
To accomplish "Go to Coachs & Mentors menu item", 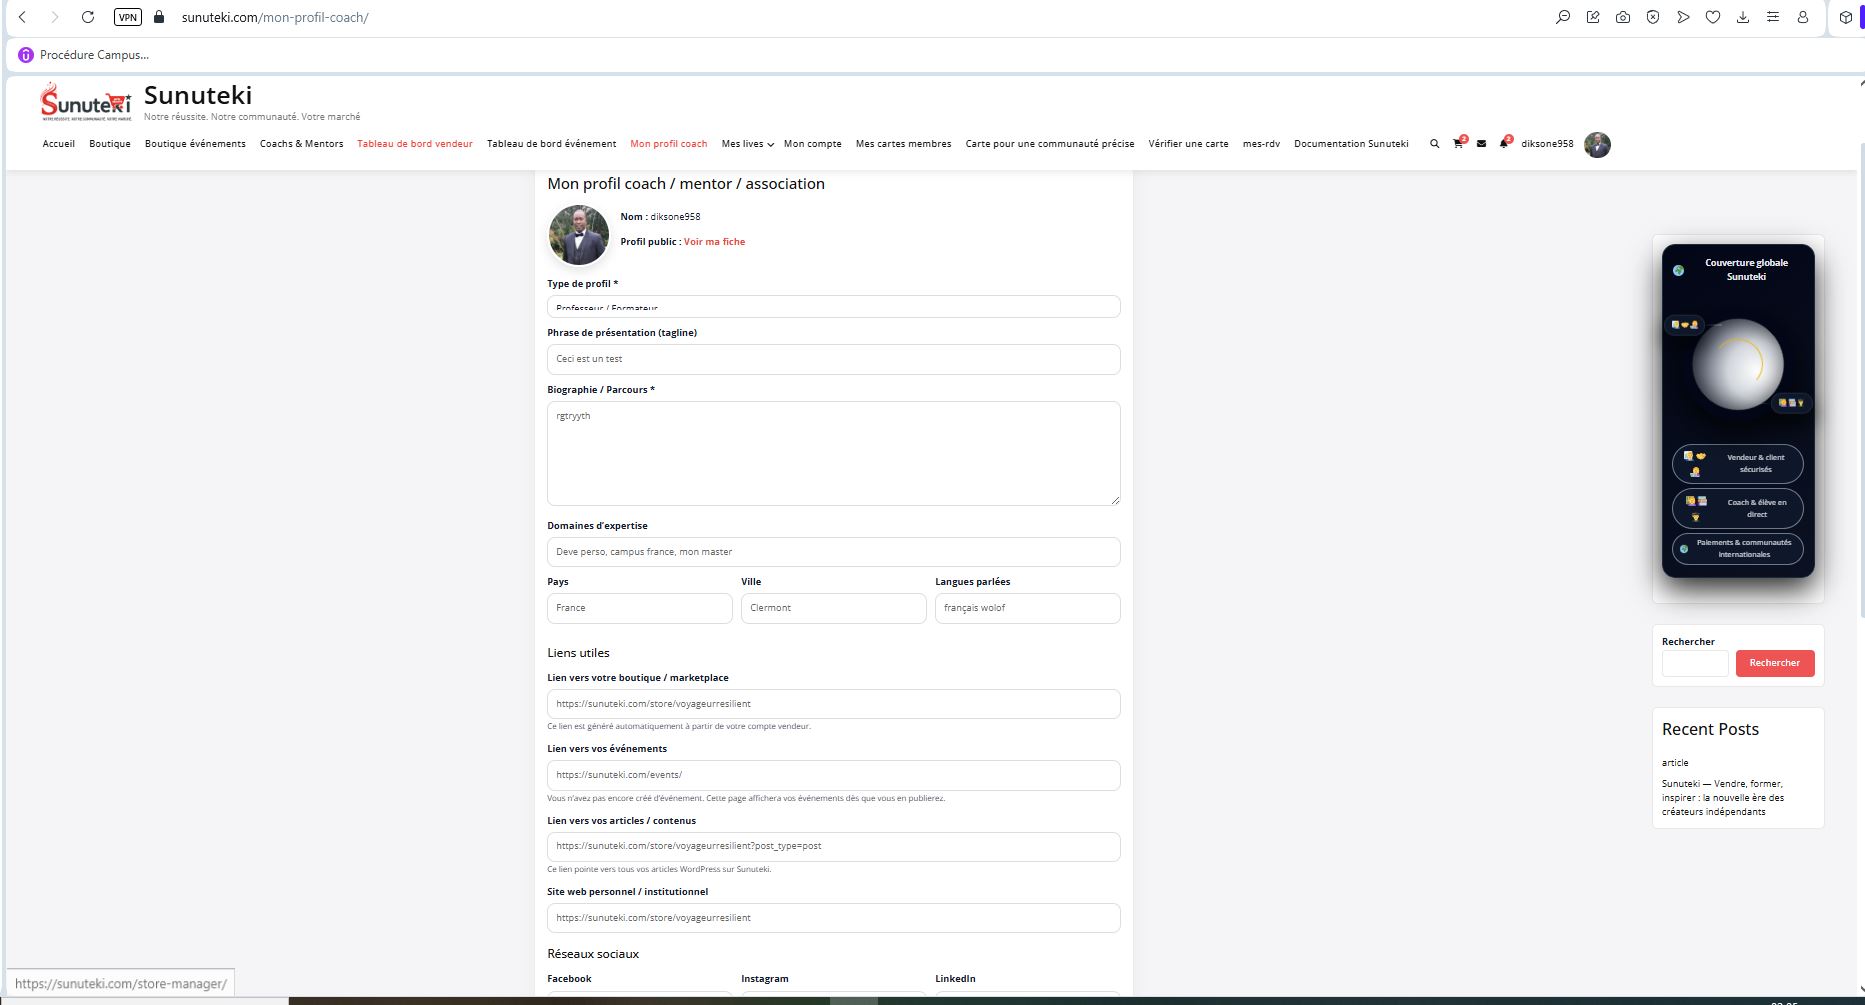I will point(301,144).
